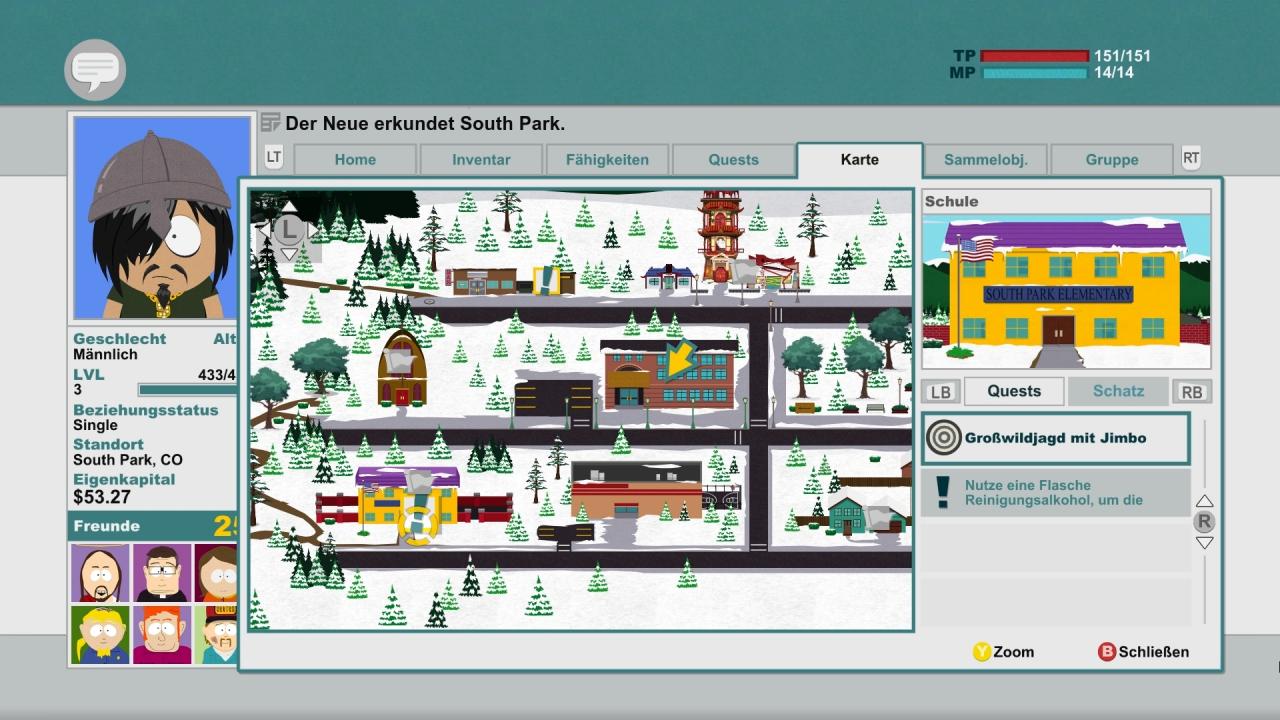Click the LVL experience progress bar
Image resolution: width=1280 pixels, height=720 pixels.
click(188, 390)
